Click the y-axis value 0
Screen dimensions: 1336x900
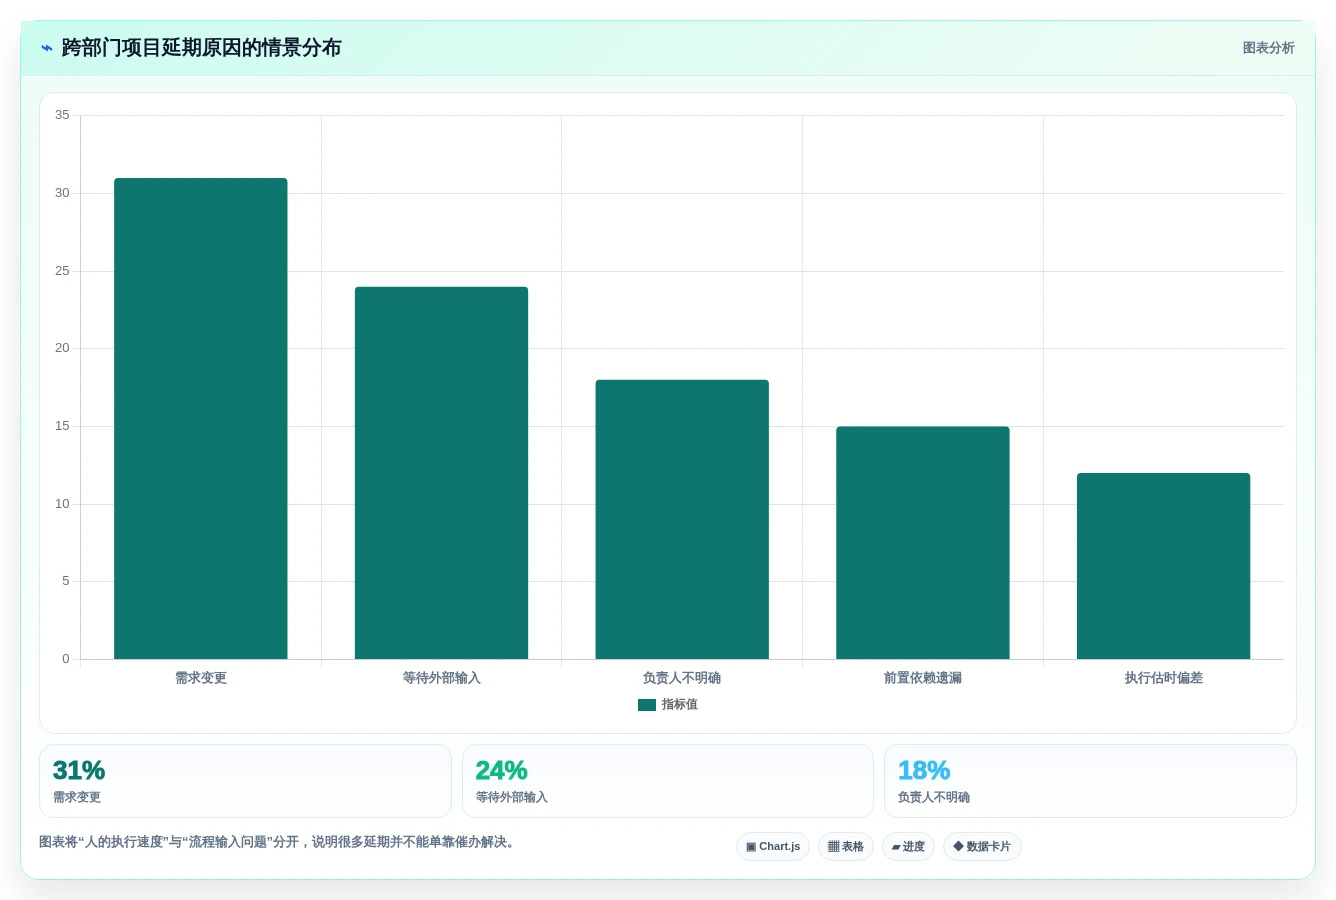coord(66,659)
